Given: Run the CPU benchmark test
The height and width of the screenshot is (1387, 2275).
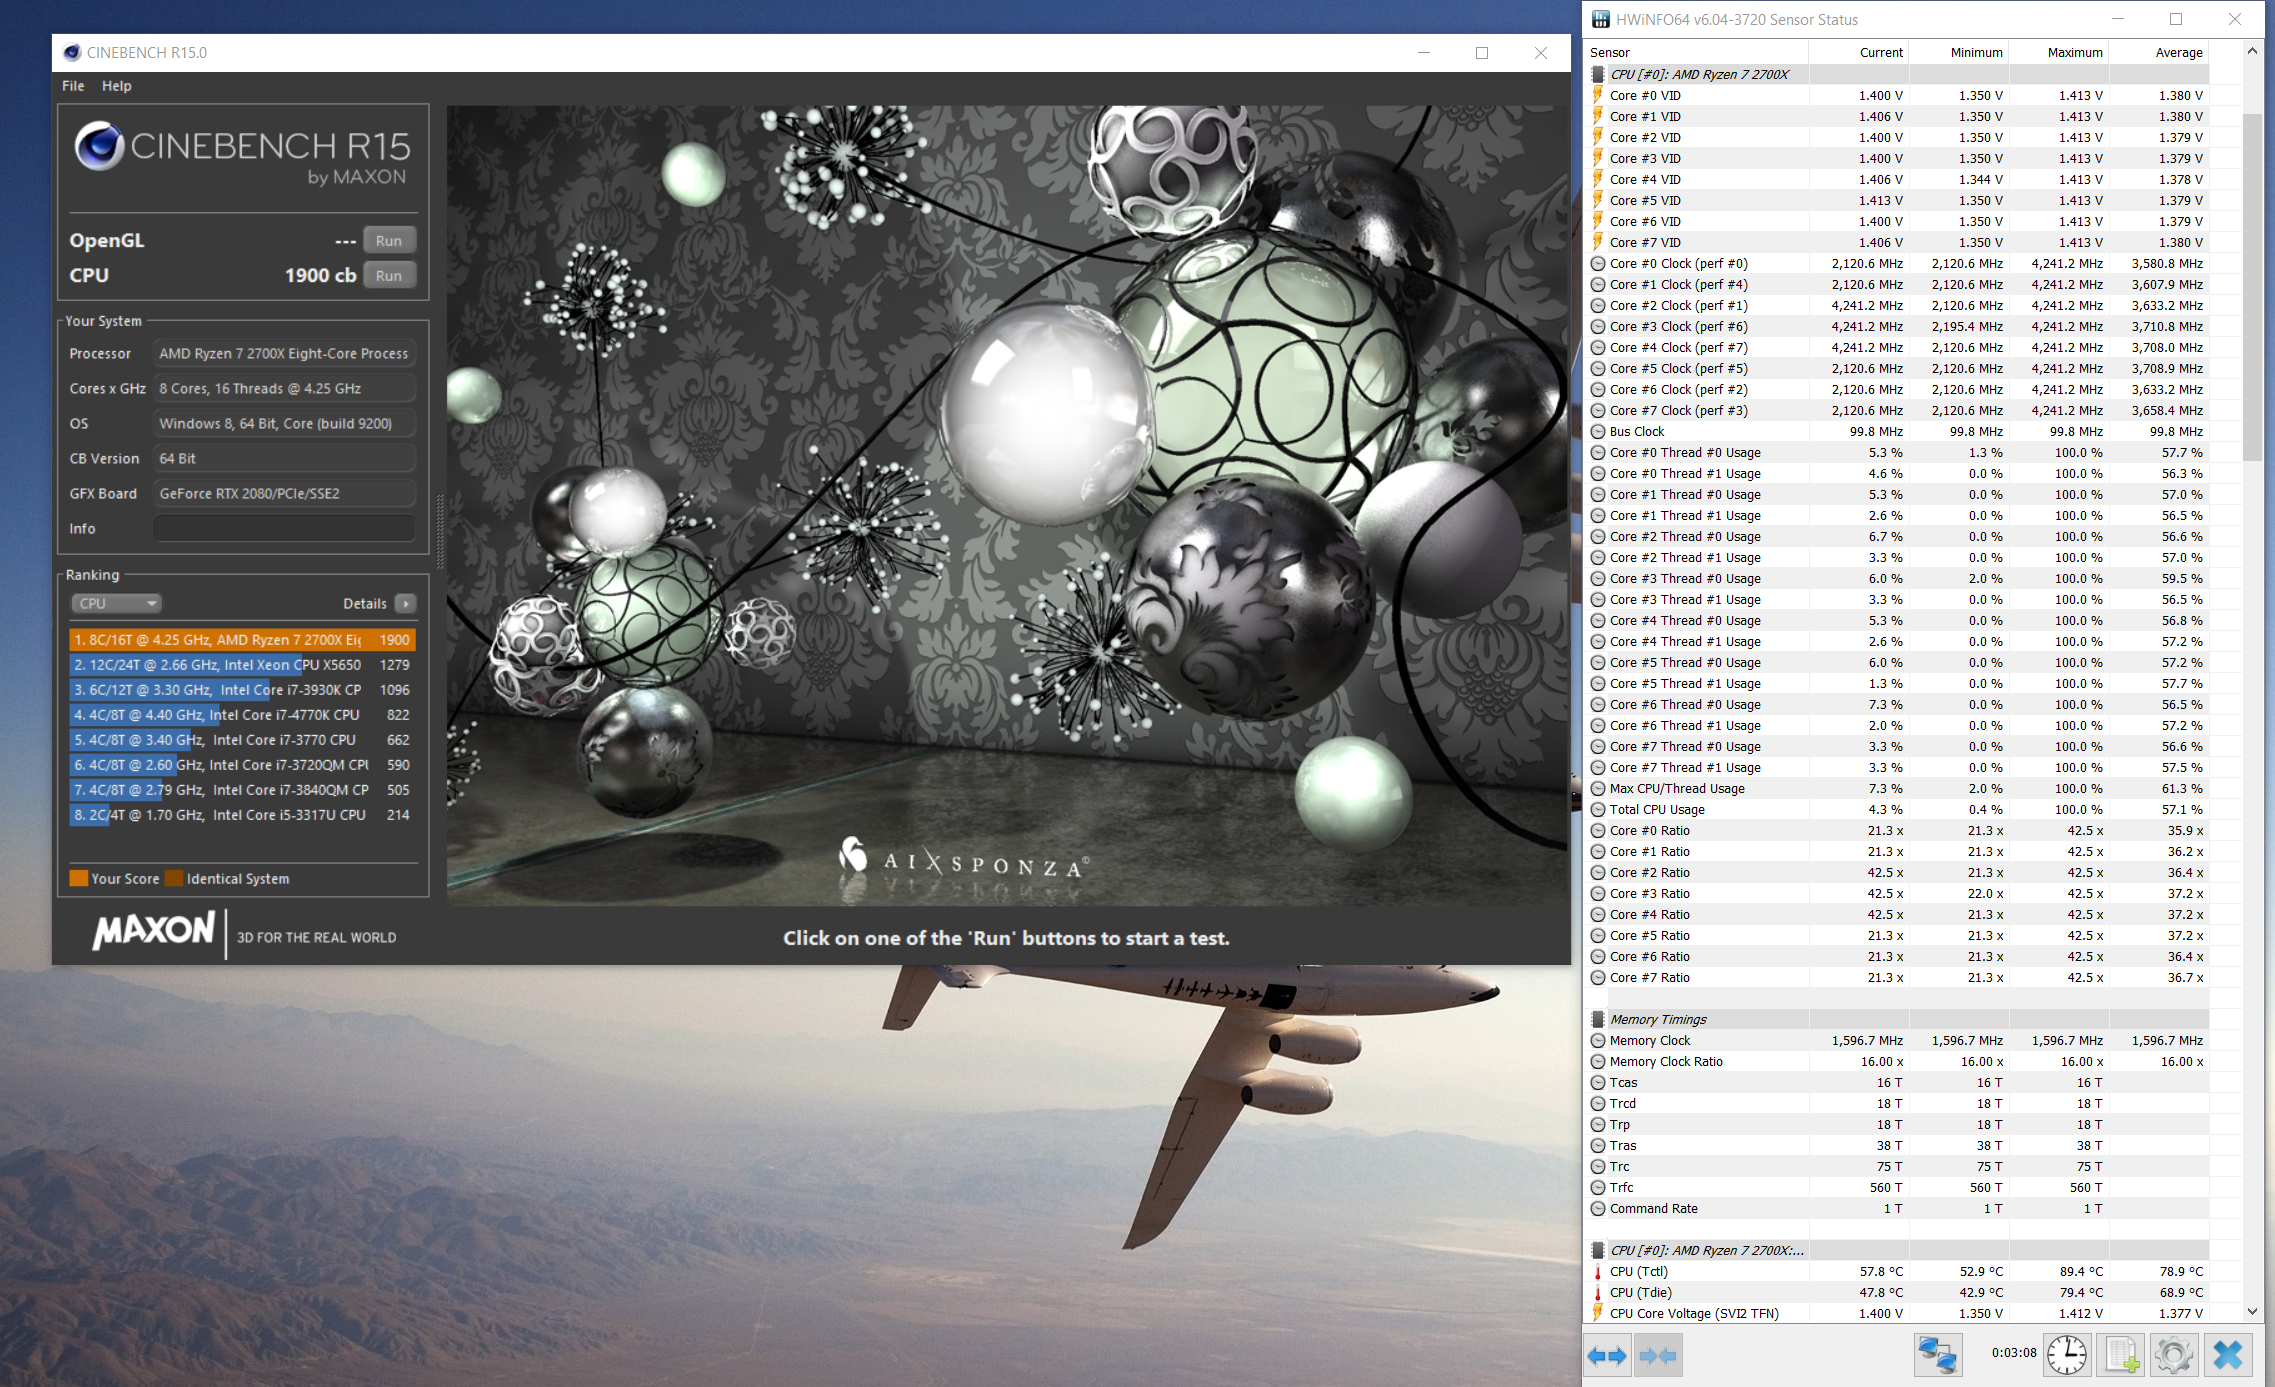Looking at the screenshot, I should [x=389, y=275].
